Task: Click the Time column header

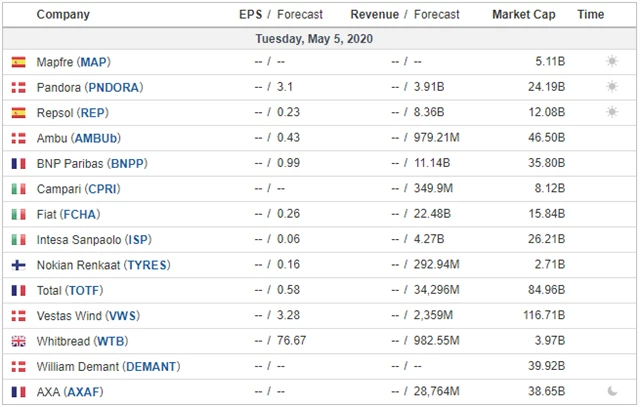Action: (591, 15)
